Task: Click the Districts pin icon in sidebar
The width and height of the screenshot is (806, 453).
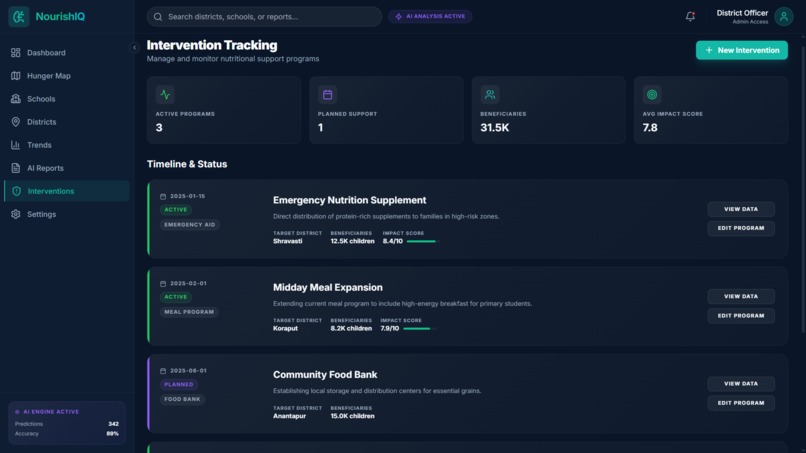Action: pyautogui.click(x=15, y=122)
